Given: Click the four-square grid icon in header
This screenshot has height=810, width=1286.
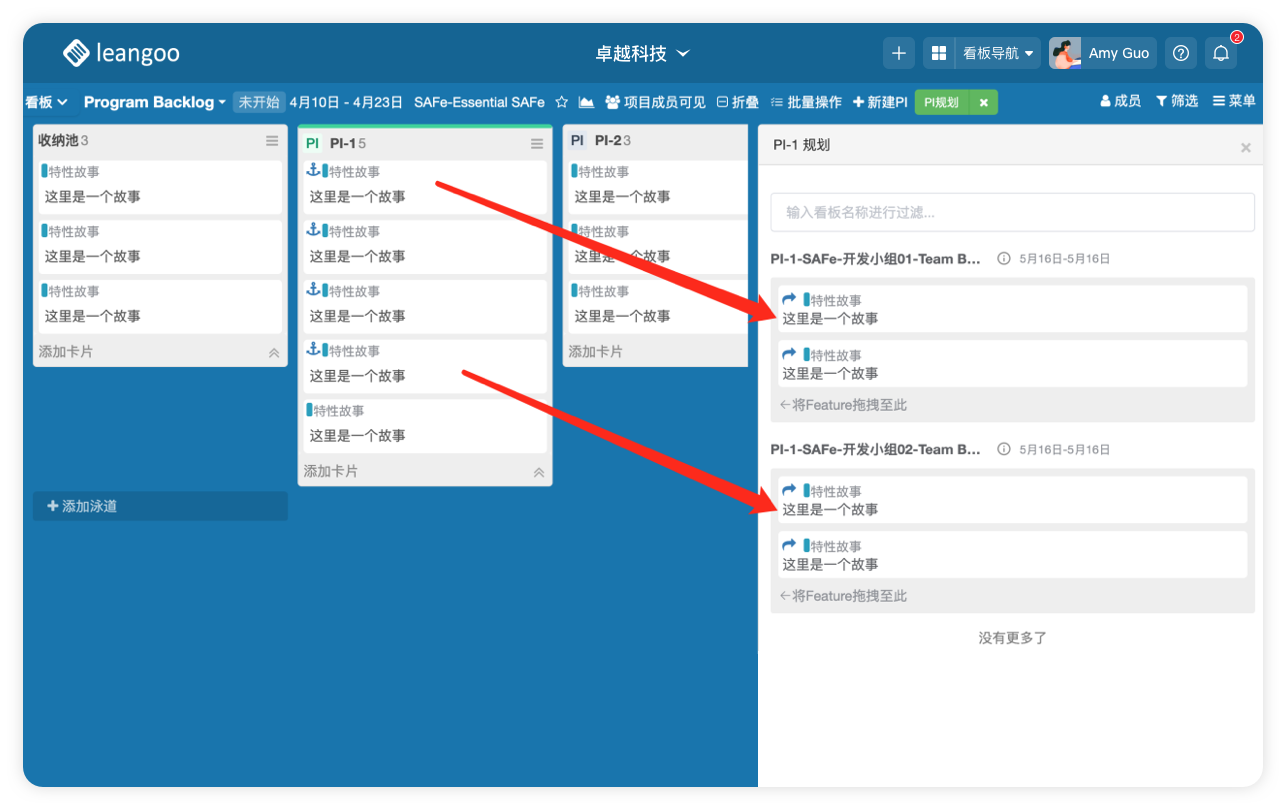Looking at the screenshot, I should coord(938,54).
